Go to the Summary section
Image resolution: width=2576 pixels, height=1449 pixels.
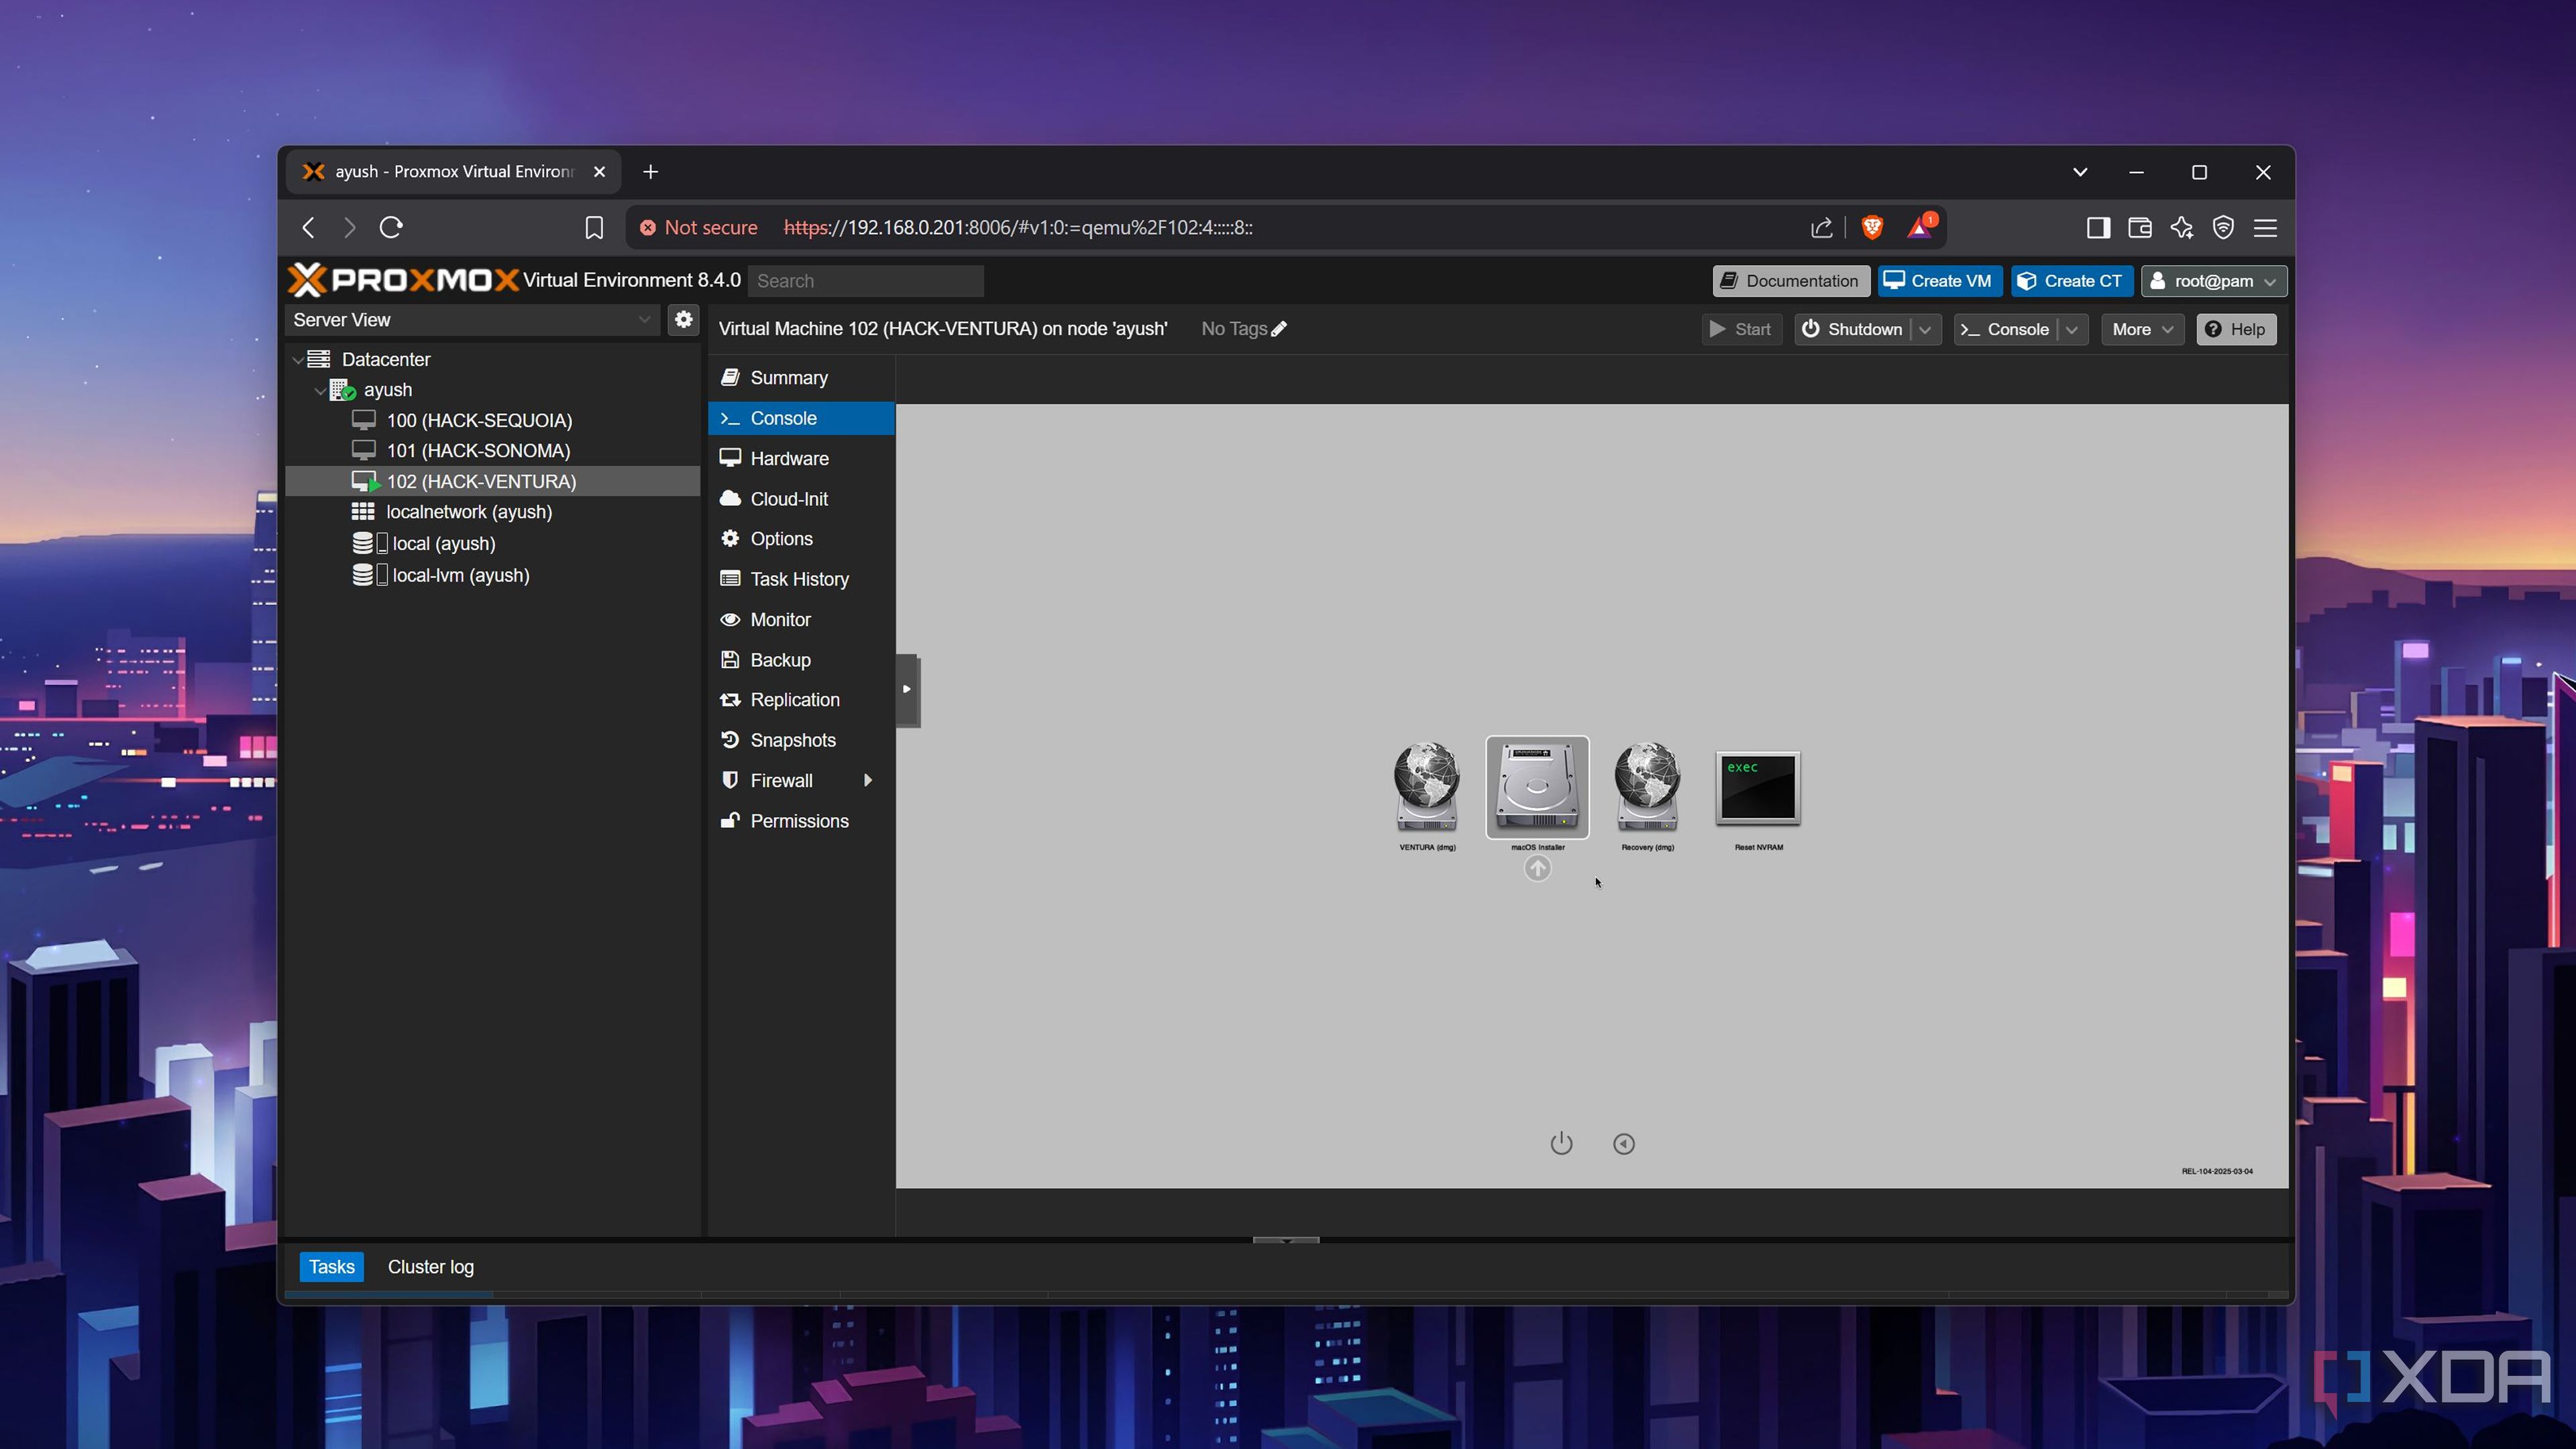pos(801,378)
